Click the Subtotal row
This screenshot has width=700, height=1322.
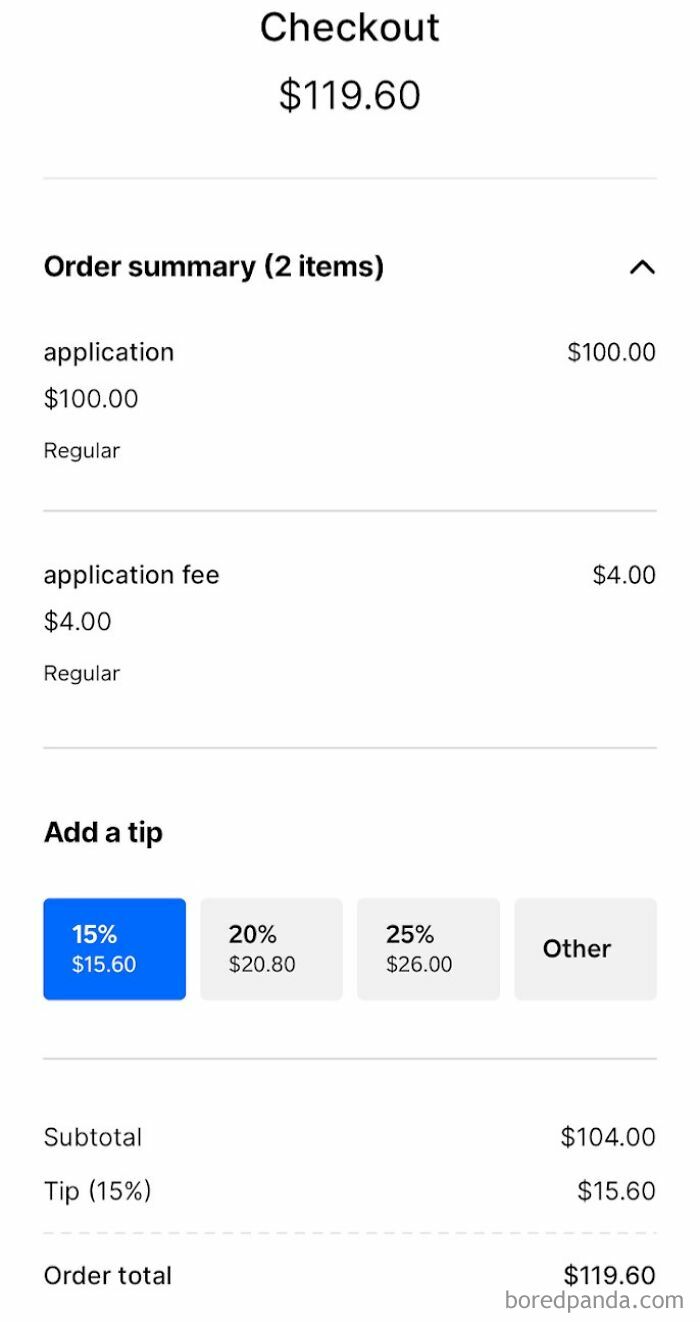tap(92, 1137)
